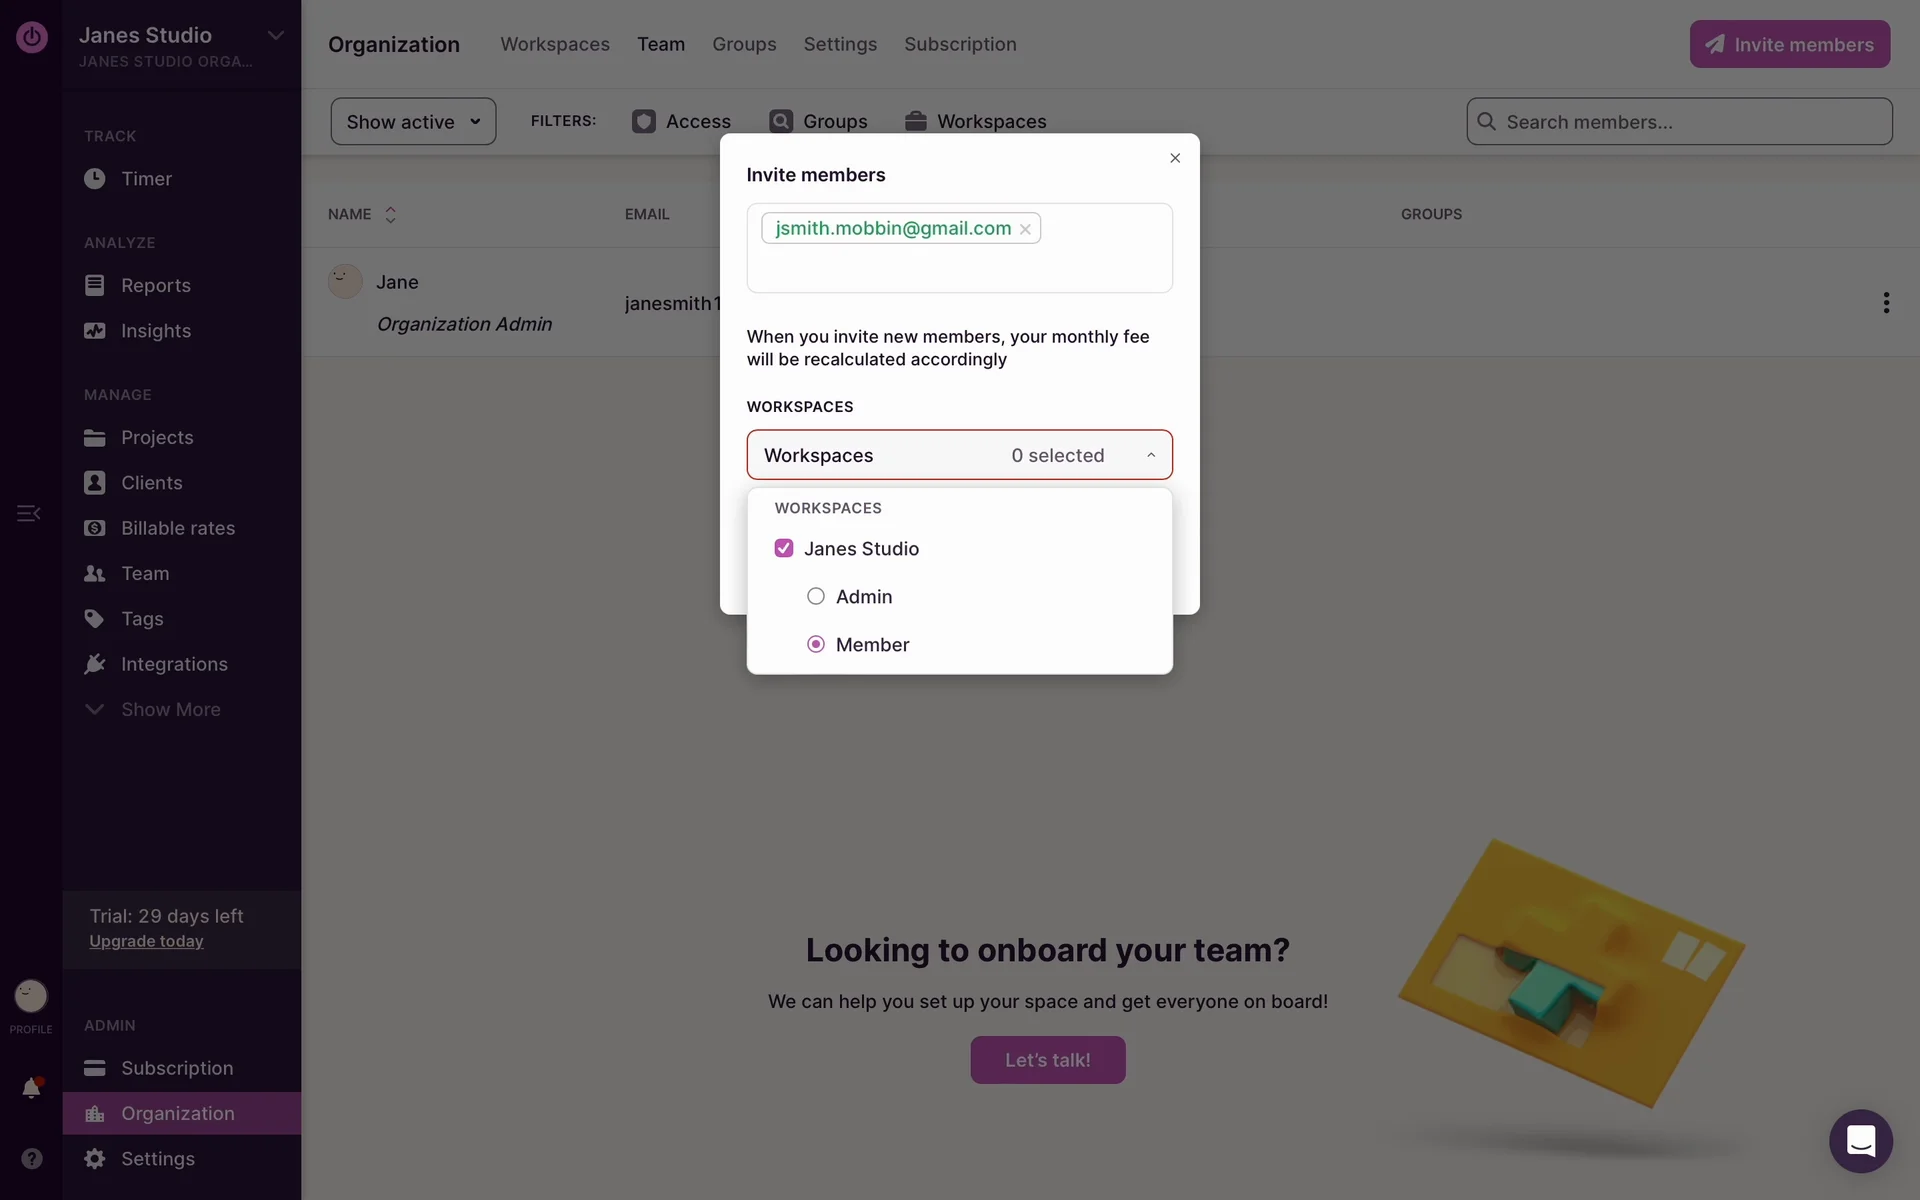Open the Show active dropdown
Image resolution: width=1920 pixels, height=1200 pixels.
413,122
